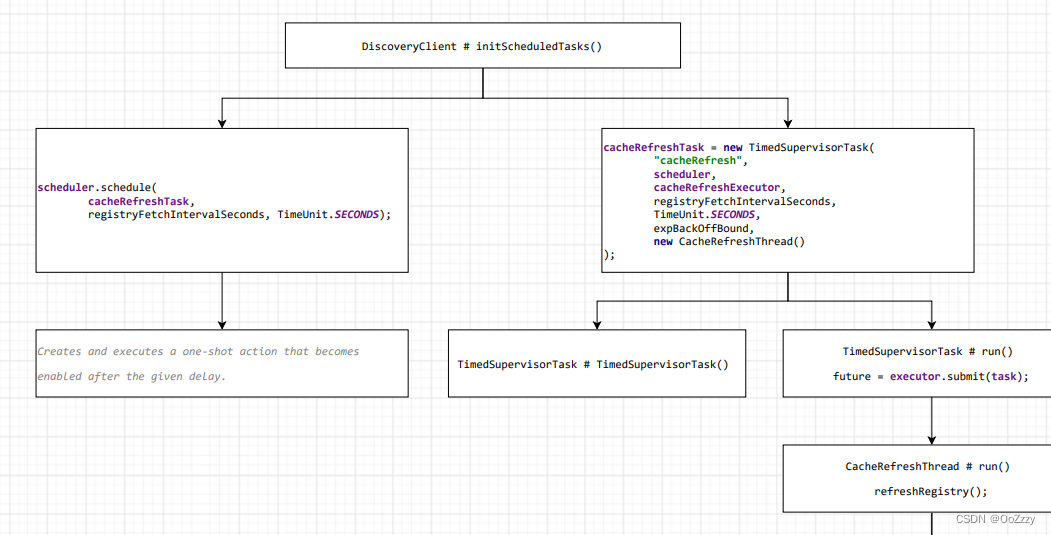Image resolution: width=1051 pixels, height=535 pixels.
Task: Click the scheduler, parameter in right box
Action: click(685, 174)
